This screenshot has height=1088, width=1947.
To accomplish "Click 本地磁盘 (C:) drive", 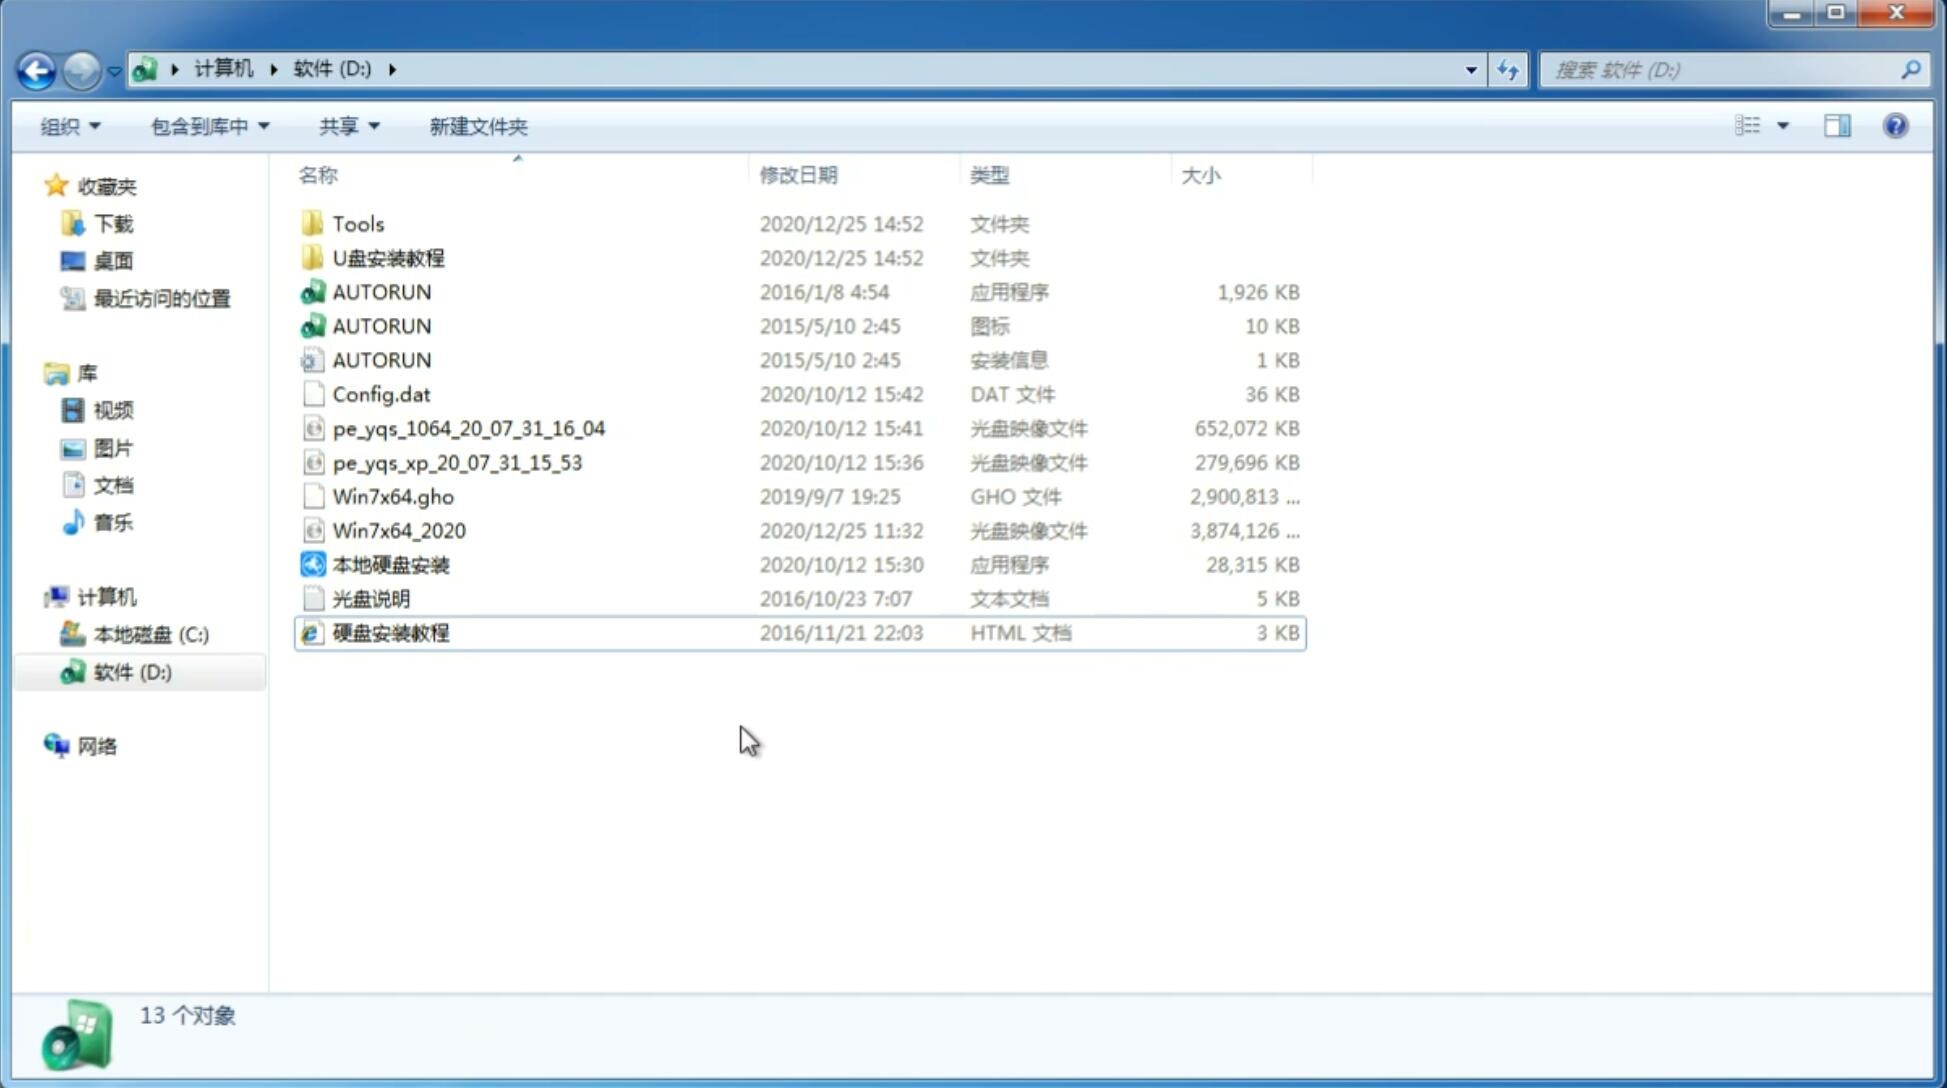I will [x=151, y=635].
